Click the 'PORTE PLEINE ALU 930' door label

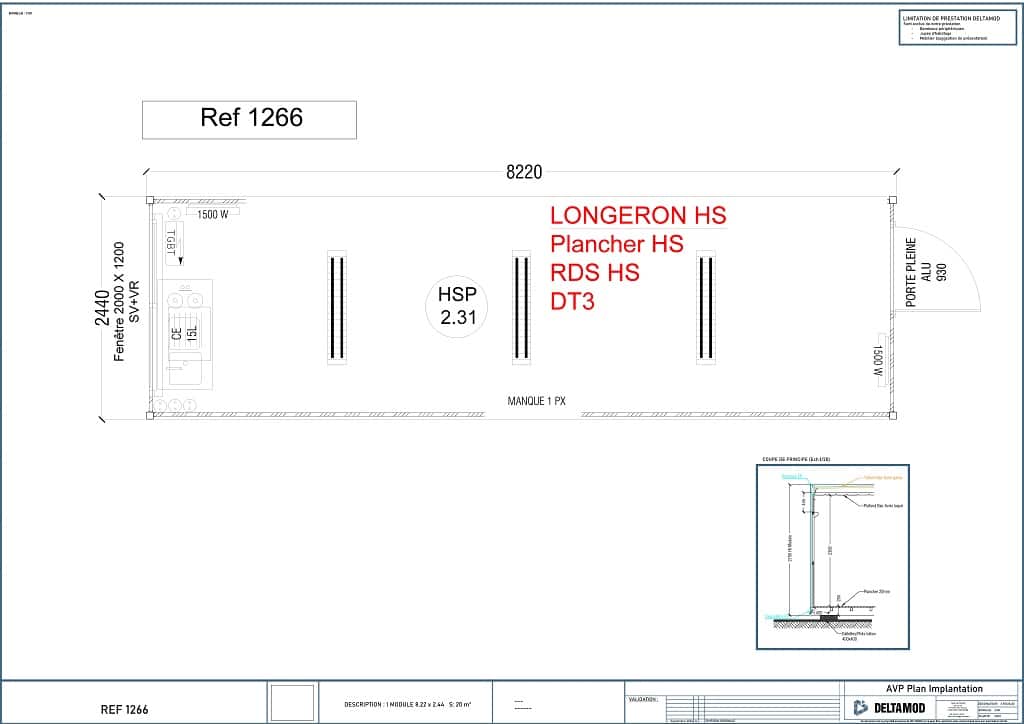(x=926, y=272)
